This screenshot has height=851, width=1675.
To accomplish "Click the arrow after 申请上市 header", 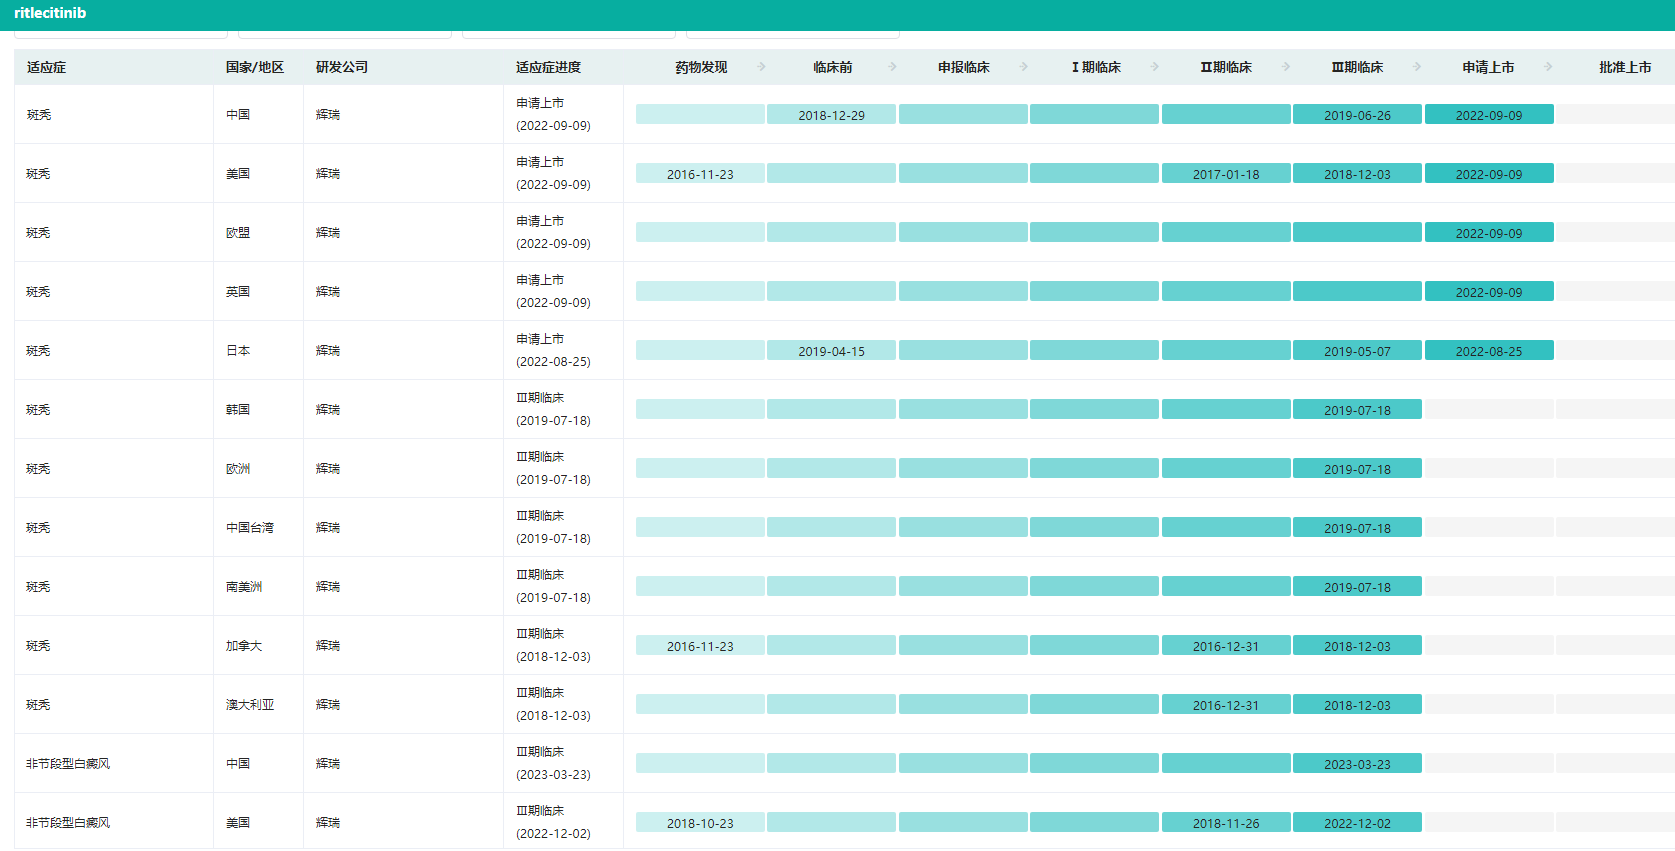I will coord(1548,67).
